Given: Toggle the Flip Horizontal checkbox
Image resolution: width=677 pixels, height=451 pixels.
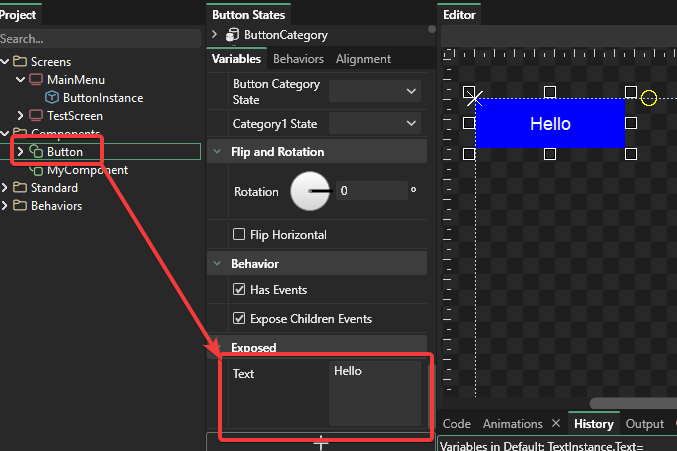Looking at the screenshot, I should pos(239,235).
